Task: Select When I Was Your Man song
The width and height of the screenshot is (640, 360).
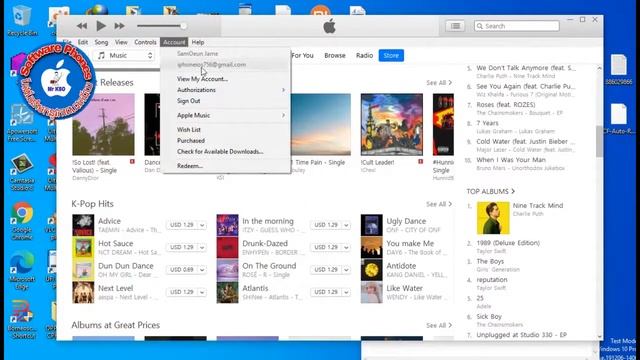Action: pos(511,160)
